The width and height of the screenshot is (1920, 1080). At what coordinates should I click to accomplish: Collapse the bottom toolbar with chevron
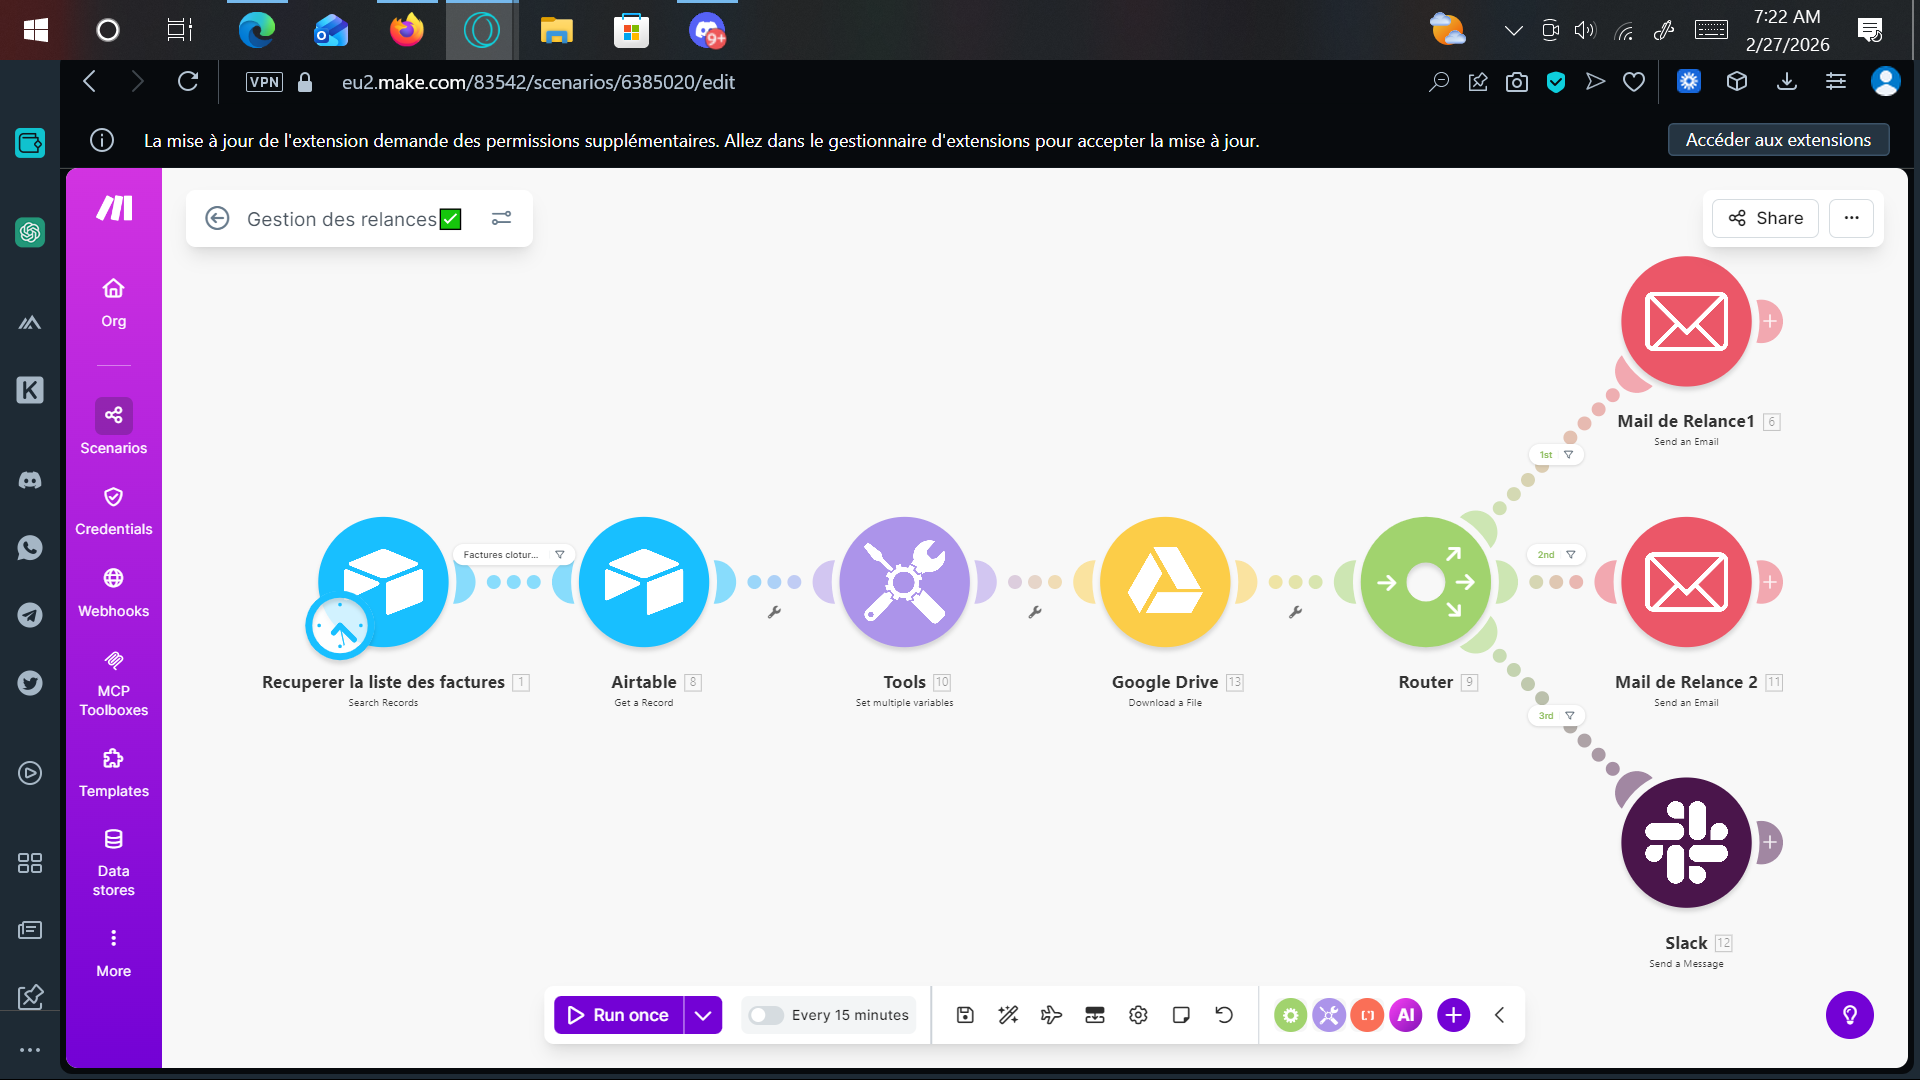(x=1499, y=1015)
